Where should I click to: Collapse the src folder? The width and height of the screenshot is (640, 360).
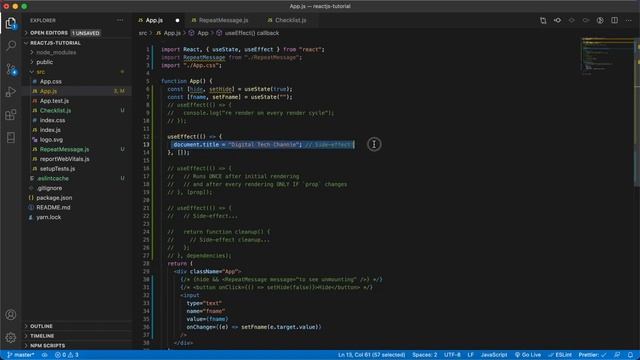(x=41, y=72)
